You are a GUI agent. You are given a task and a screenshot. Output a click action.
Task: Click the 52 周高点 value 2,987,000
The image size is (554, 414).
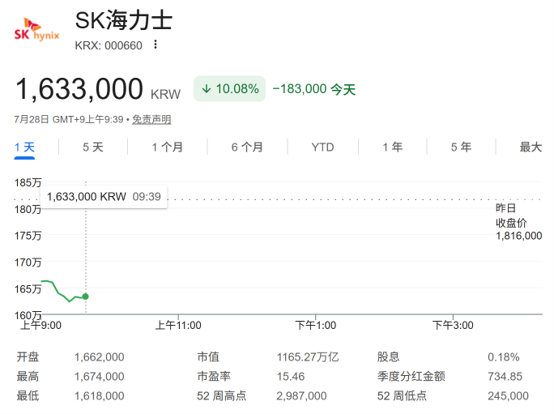tap(301, 396)
